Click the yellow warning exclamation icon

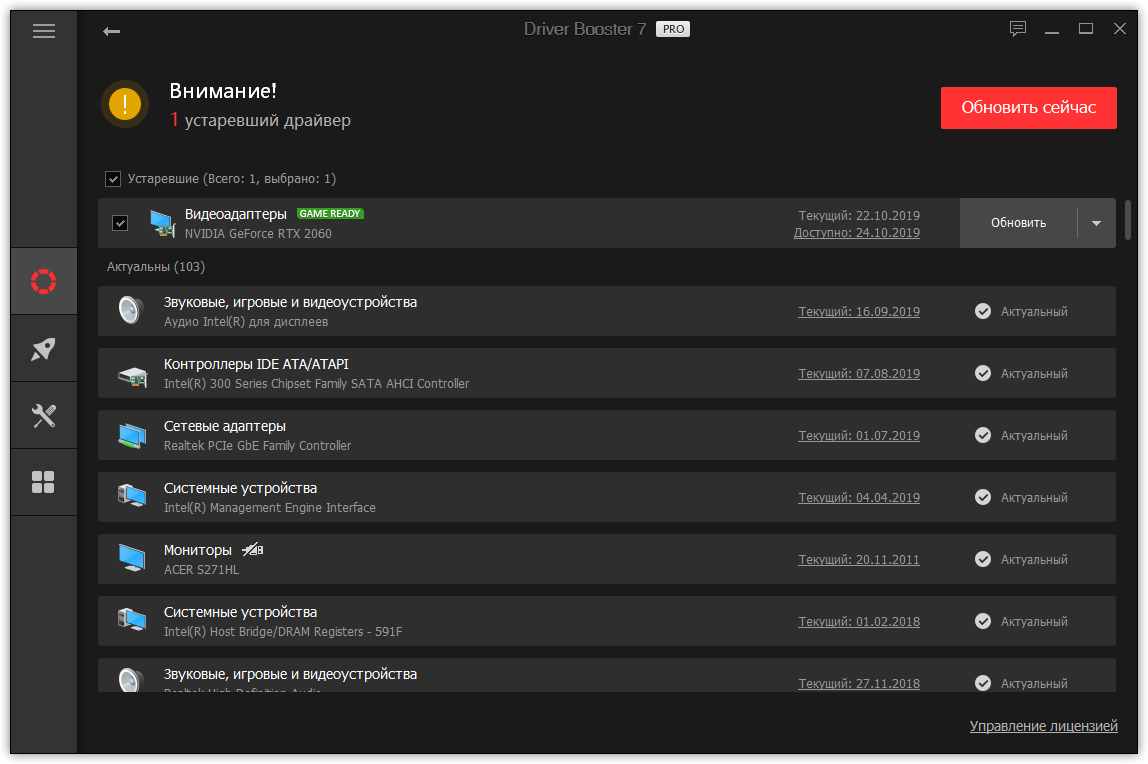[x=125, y=104]
